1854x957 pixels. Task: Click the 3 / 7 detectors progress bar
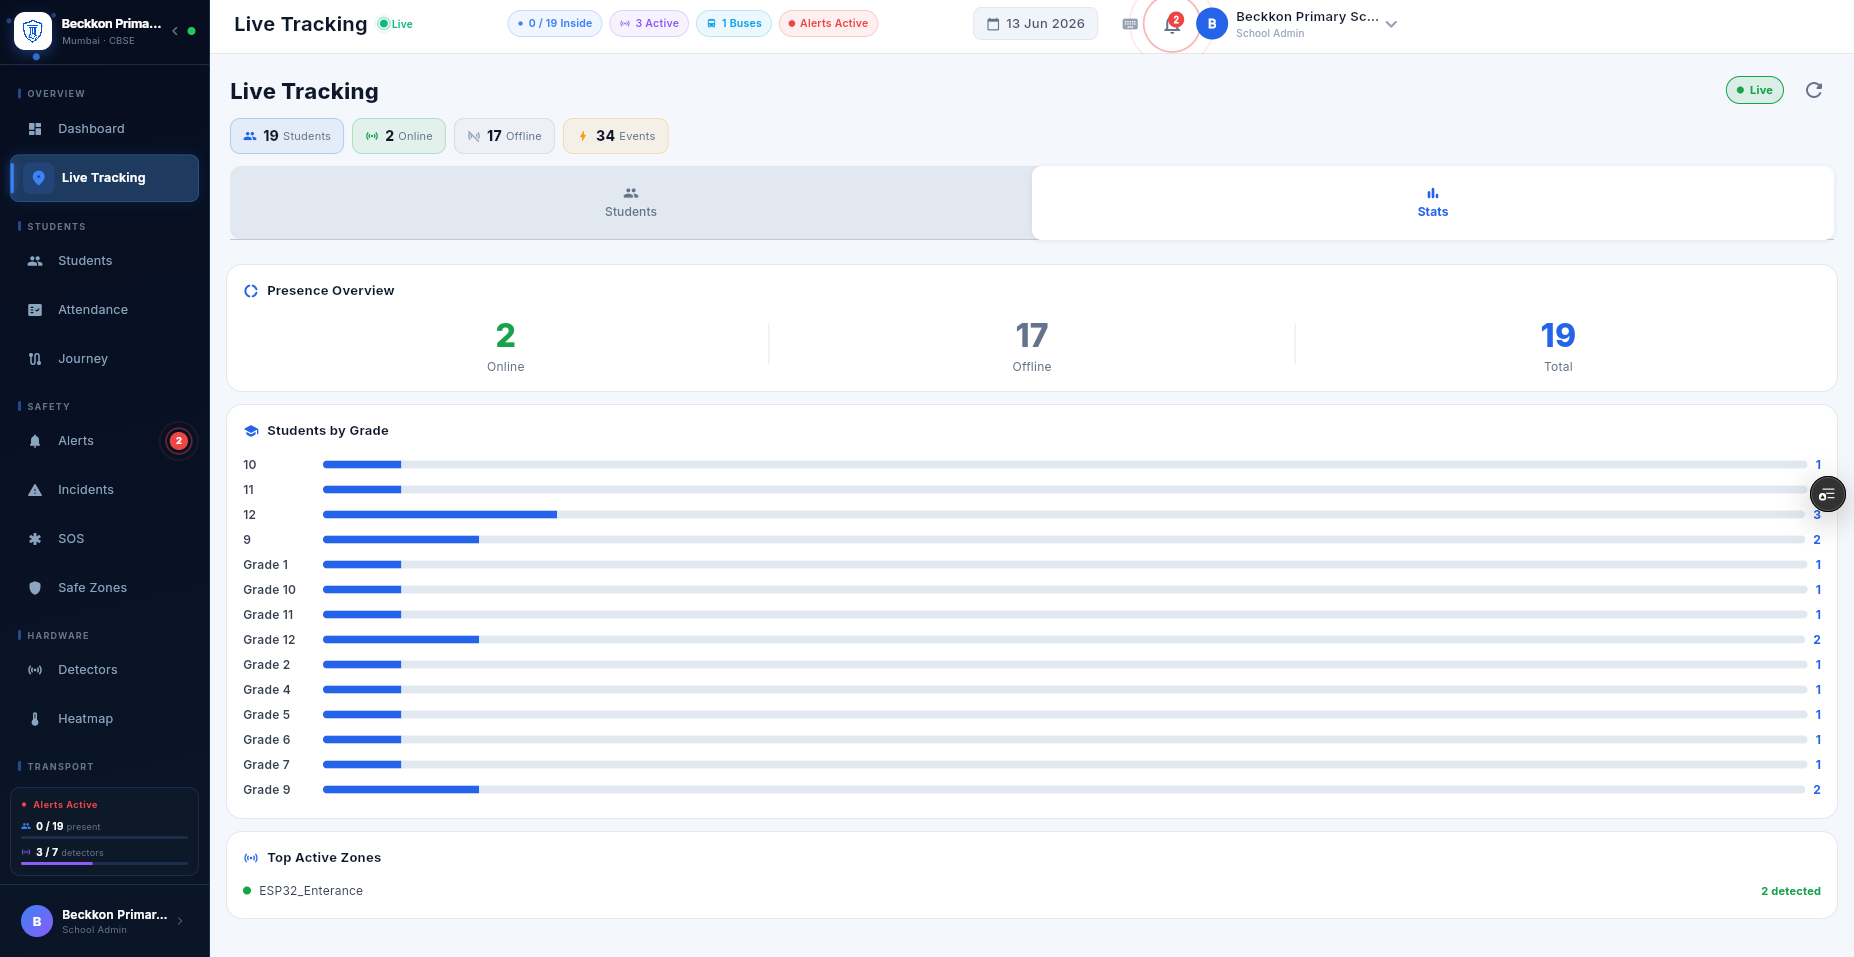point(104,863)
